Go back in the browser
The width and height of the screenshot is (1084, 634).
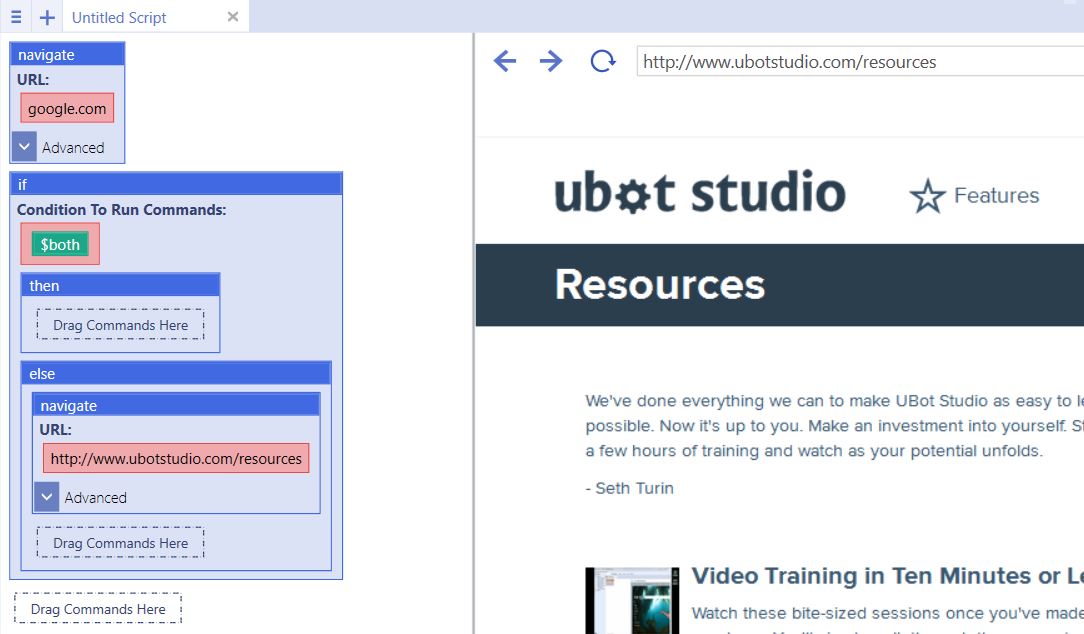[x=505, y=61]
